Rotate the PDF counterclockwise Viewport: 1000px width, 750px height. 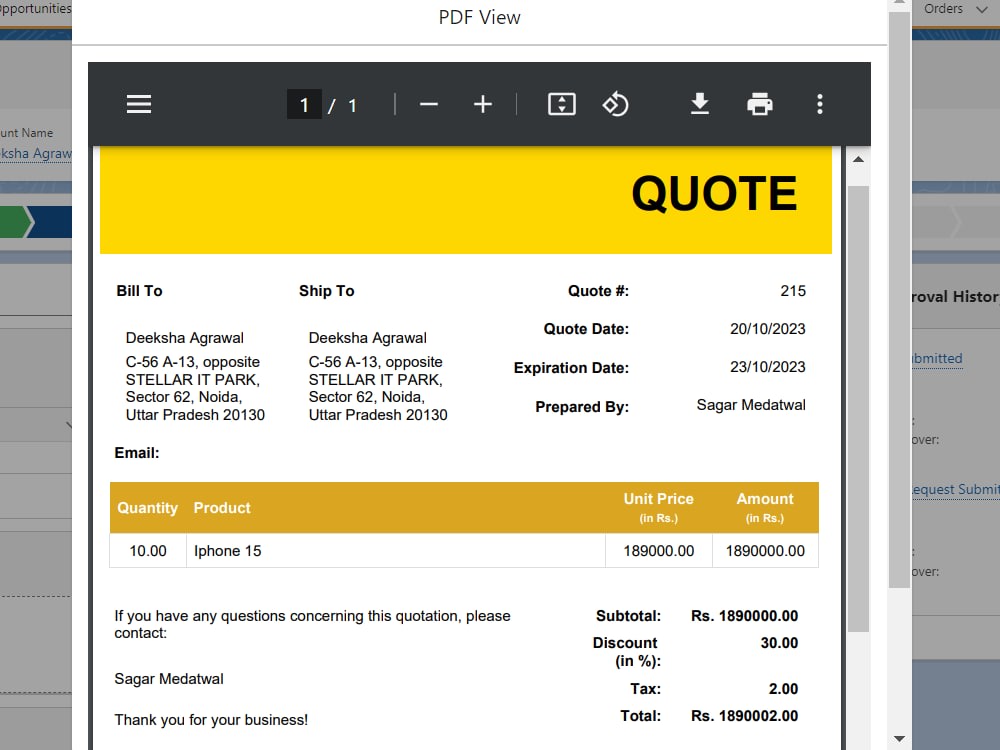tap(615, 104)
